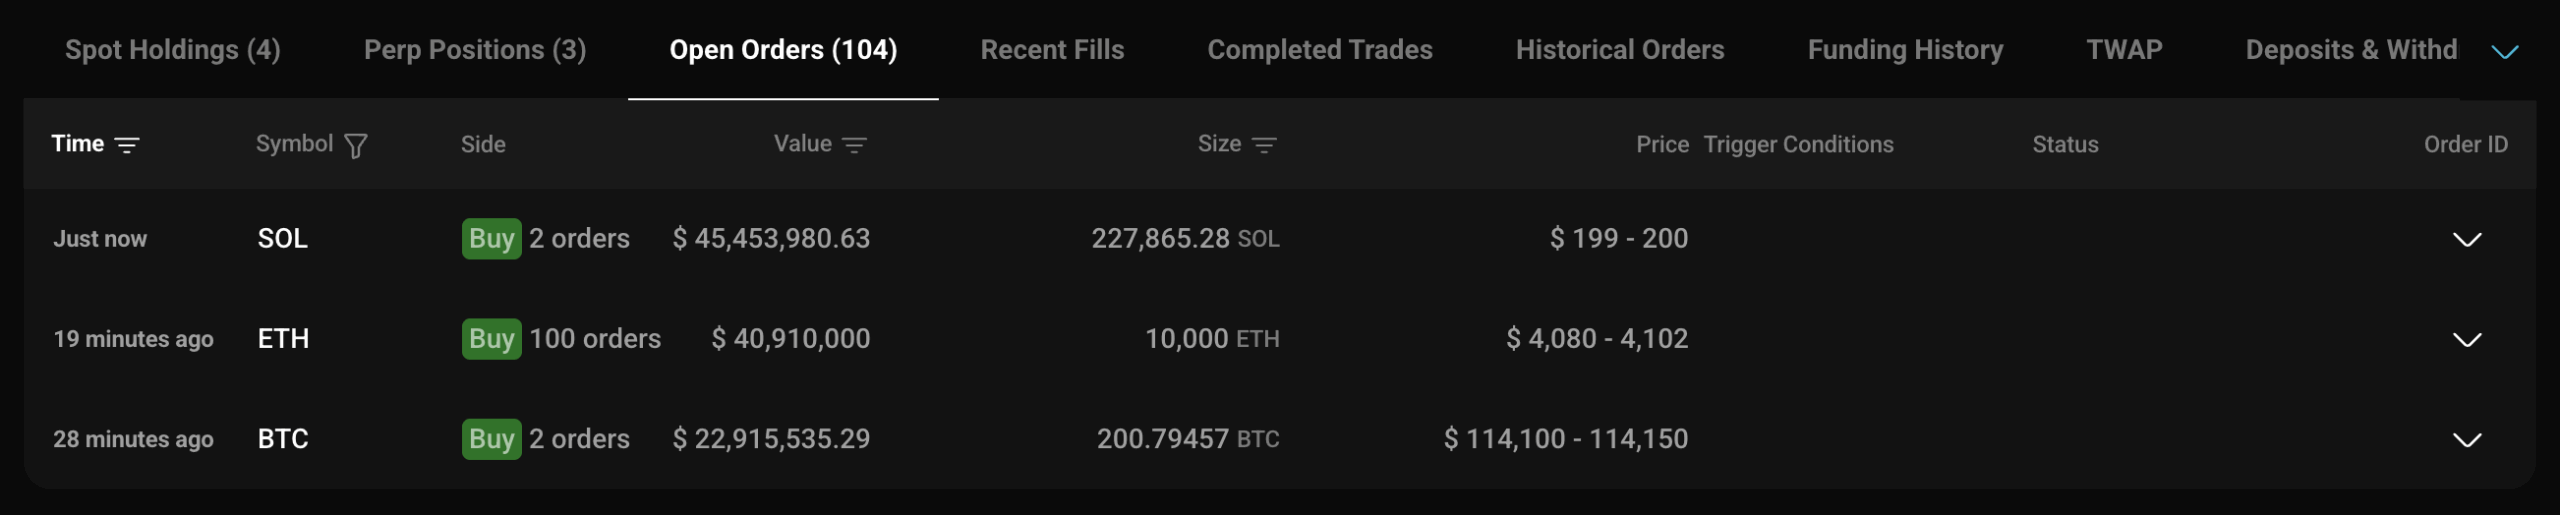This screenshot has width=2560, height=515.
Task: Show more tabs with blue chevron
Action: click(2504, 51)
